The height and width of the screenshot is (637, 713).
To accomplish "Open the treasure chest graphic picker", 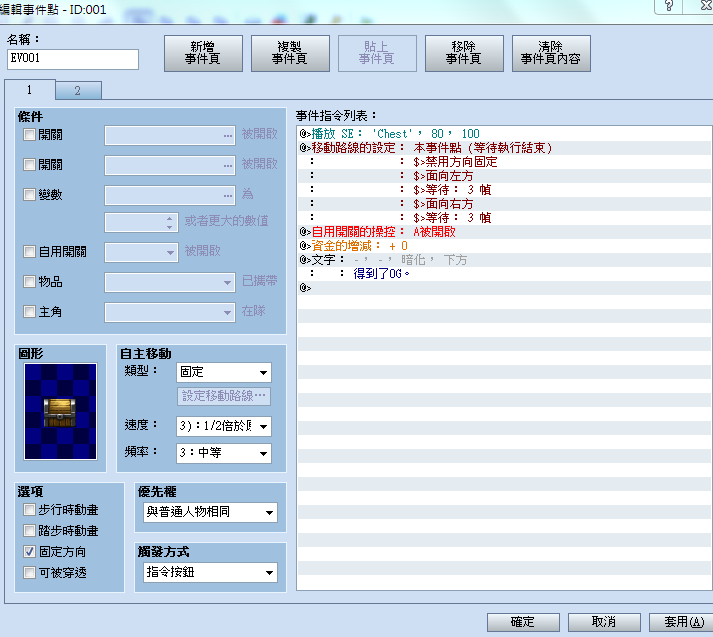I will [60, 411].
